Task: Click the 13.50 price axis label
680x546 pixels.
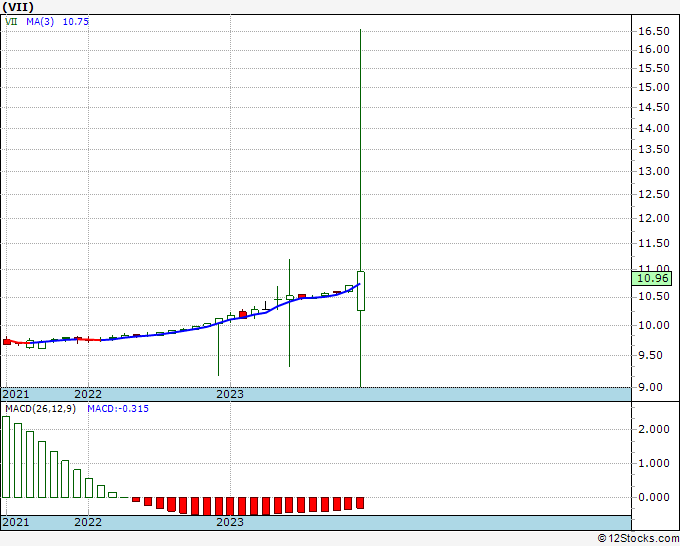Action: tap(654, 149)
